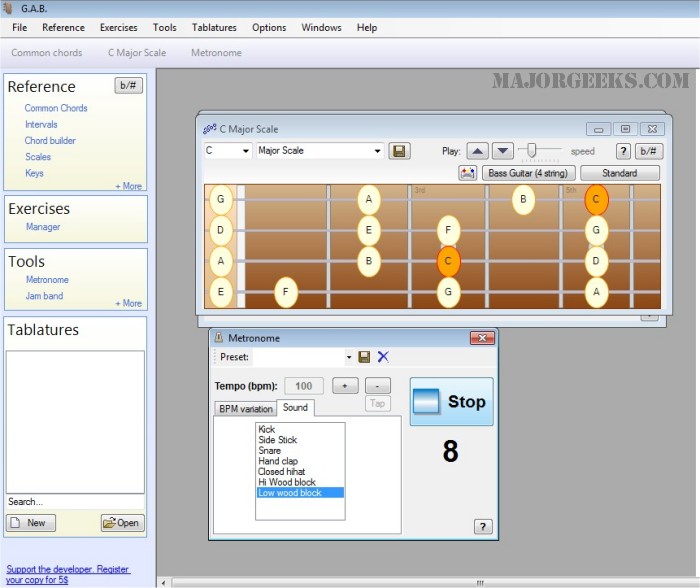Open the Help menu

pyautogui.click(x=367, y=28)
